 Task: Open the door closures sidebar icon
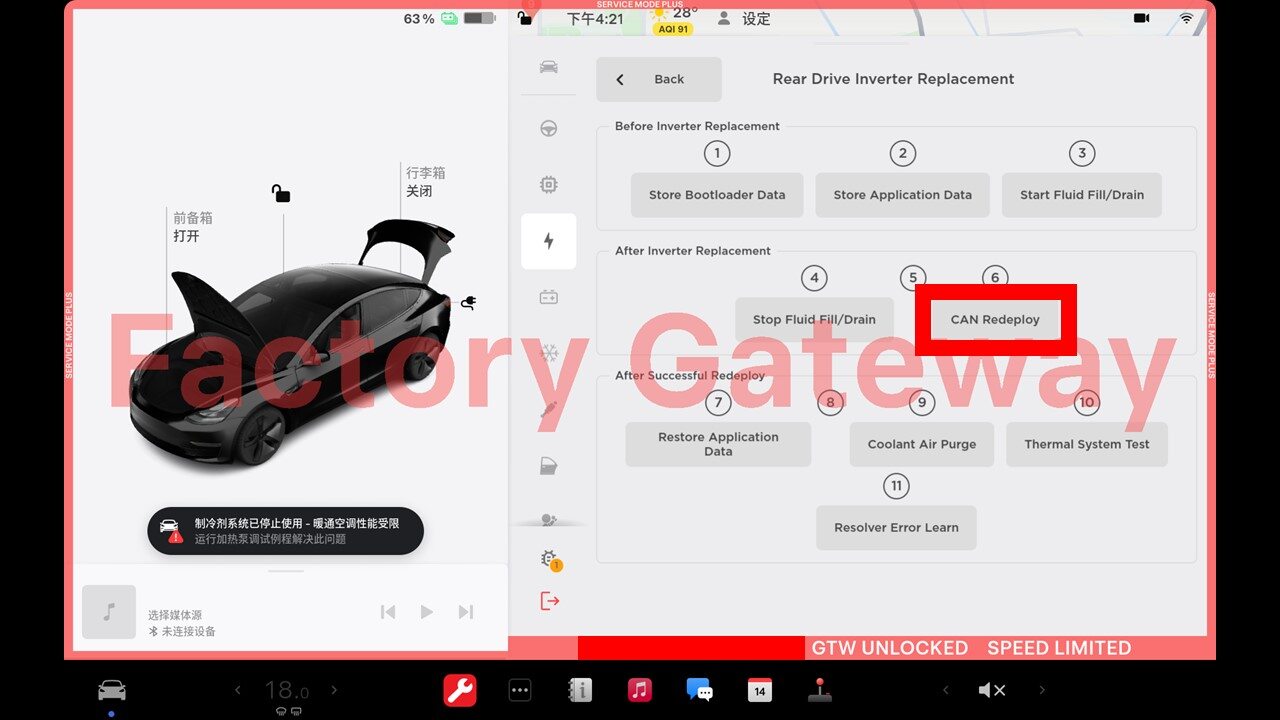point(548,466)
